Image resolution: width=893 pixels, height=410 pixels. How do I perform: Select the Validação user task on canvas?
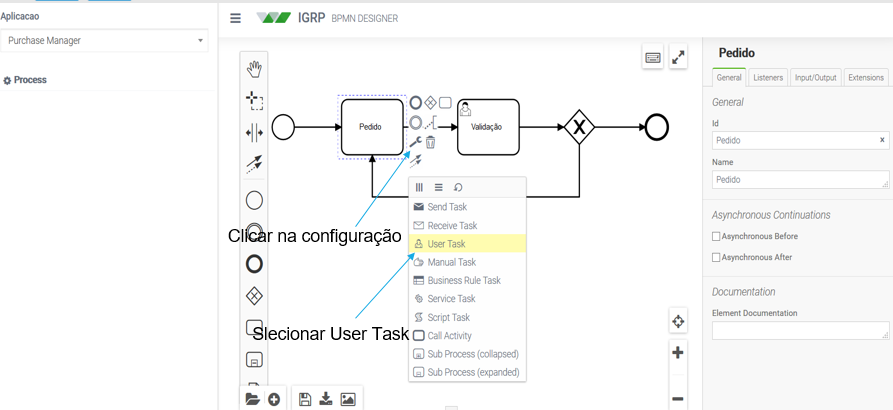point(488,127)
